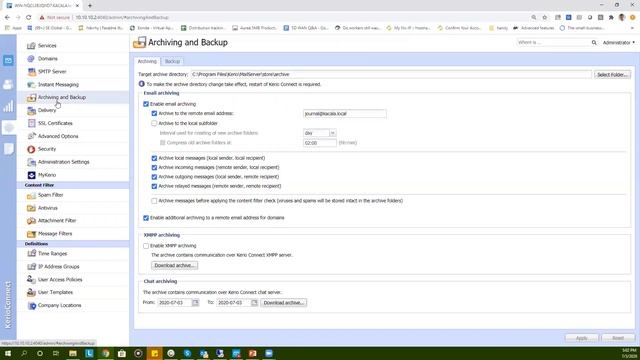Click search magnifier in Where is box

594,42
